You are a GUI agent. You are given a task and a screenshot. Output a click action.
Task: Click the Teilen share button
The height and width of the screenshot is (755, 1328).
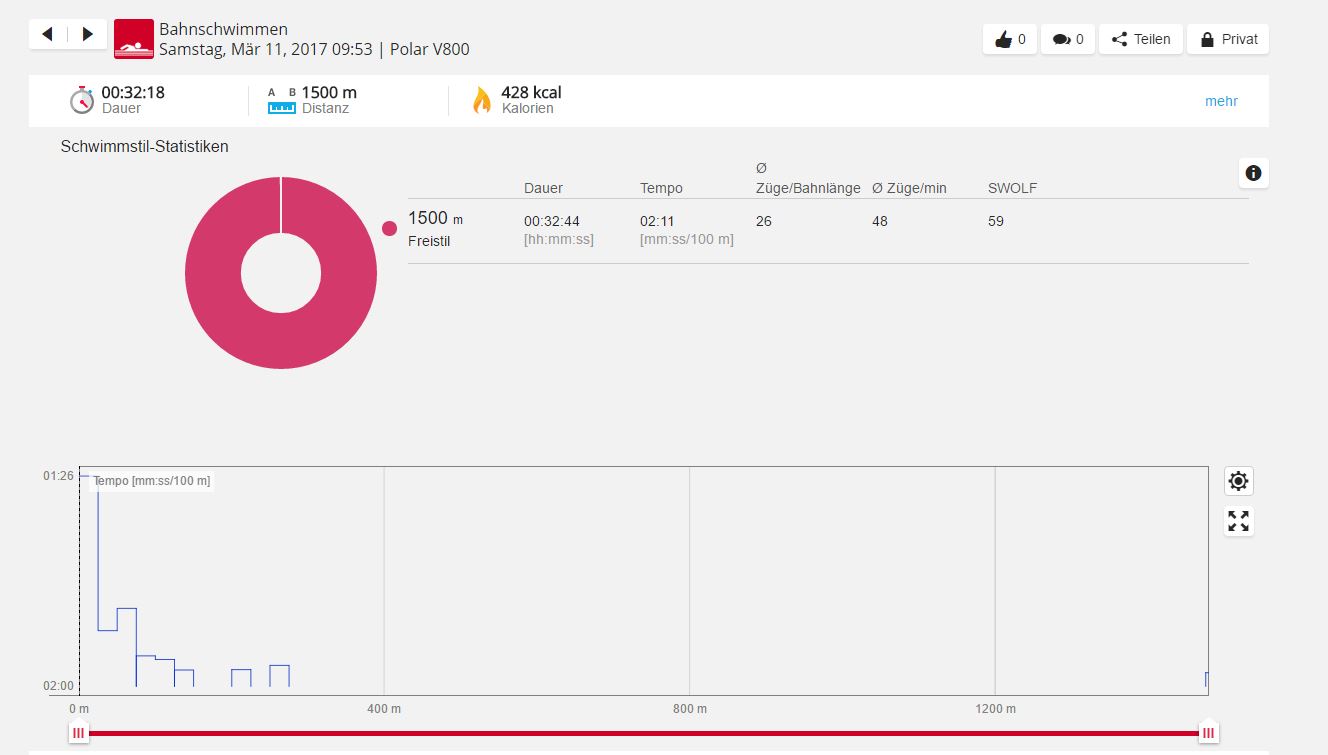tap(1140, 39)
